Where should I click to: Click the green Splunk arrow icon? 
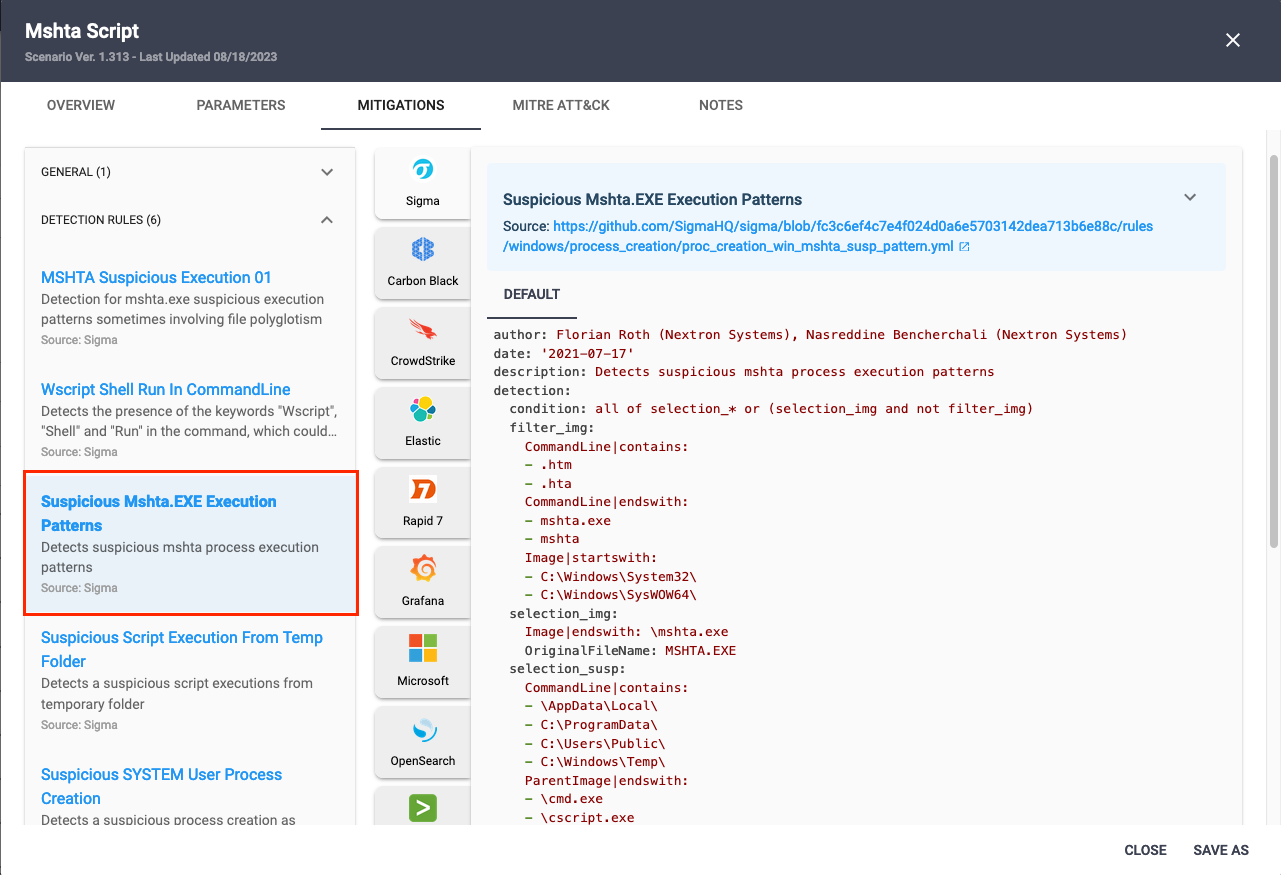coord(422,808)
